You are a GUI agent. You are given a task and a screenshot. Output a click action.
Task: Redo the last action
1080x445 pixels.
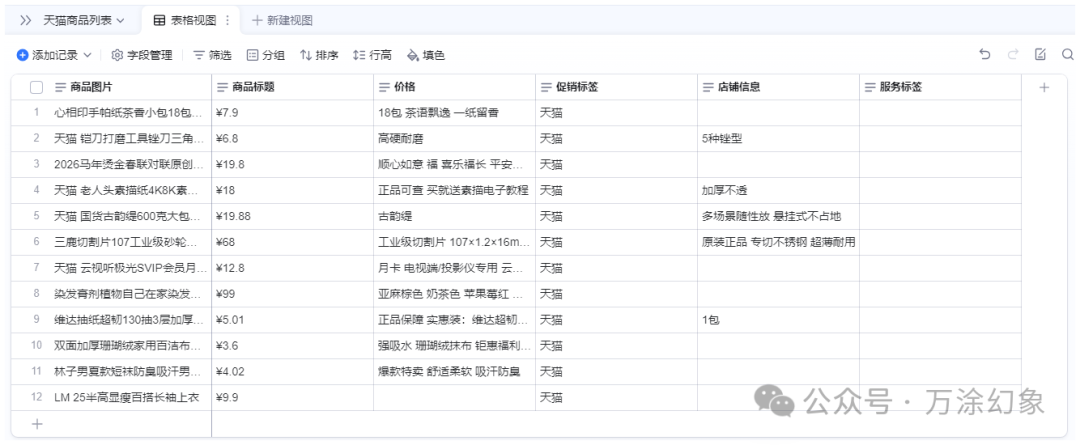point(1012,54)
